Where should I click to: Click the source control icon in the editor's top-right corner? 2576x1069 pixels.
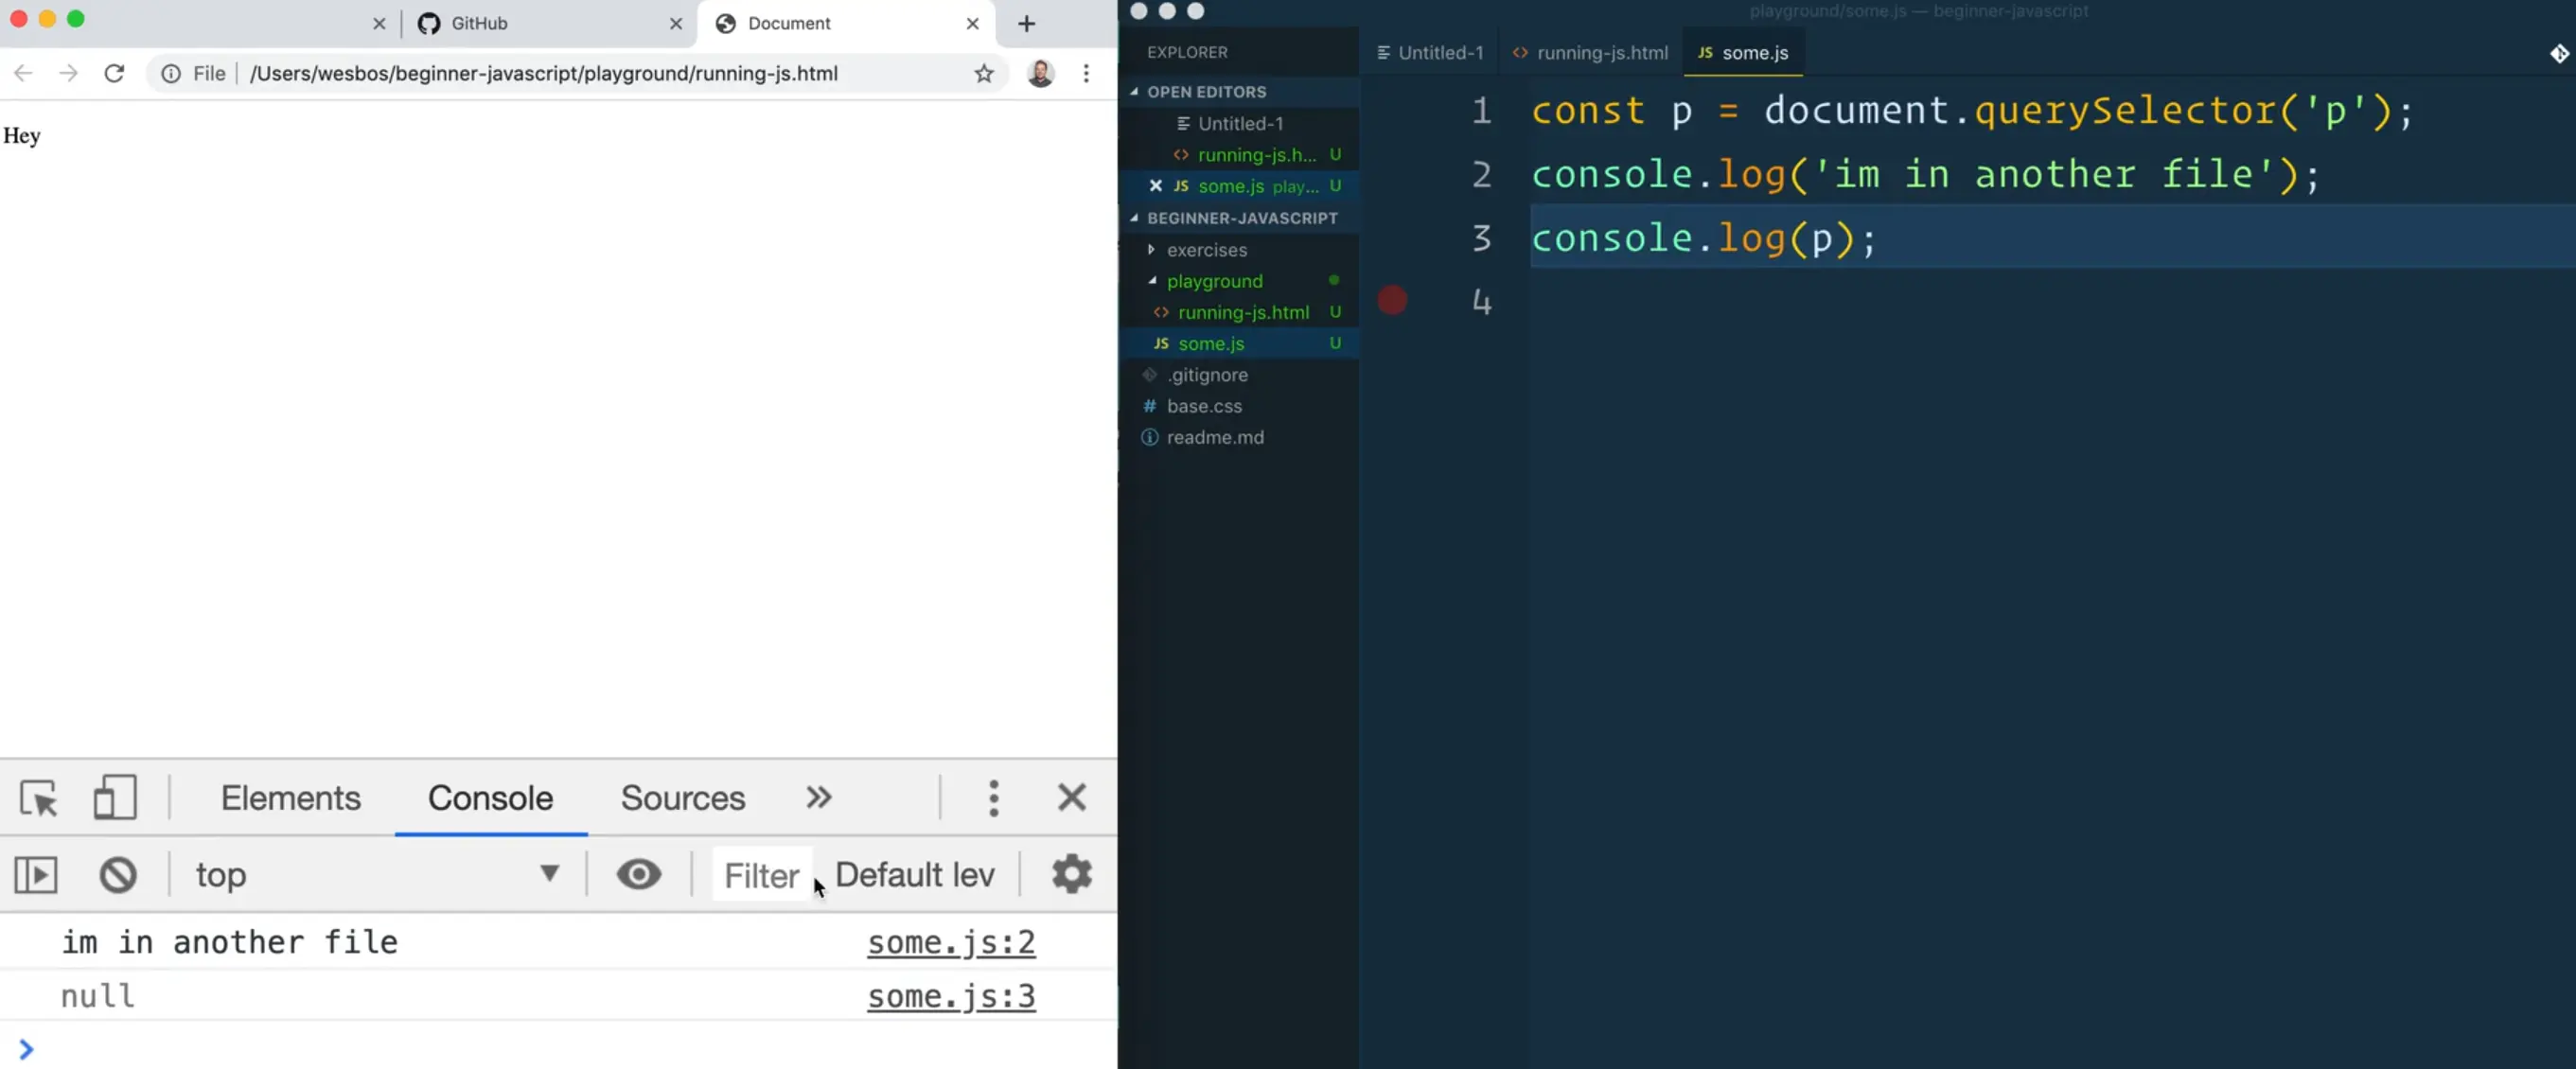coord(2558,53)
